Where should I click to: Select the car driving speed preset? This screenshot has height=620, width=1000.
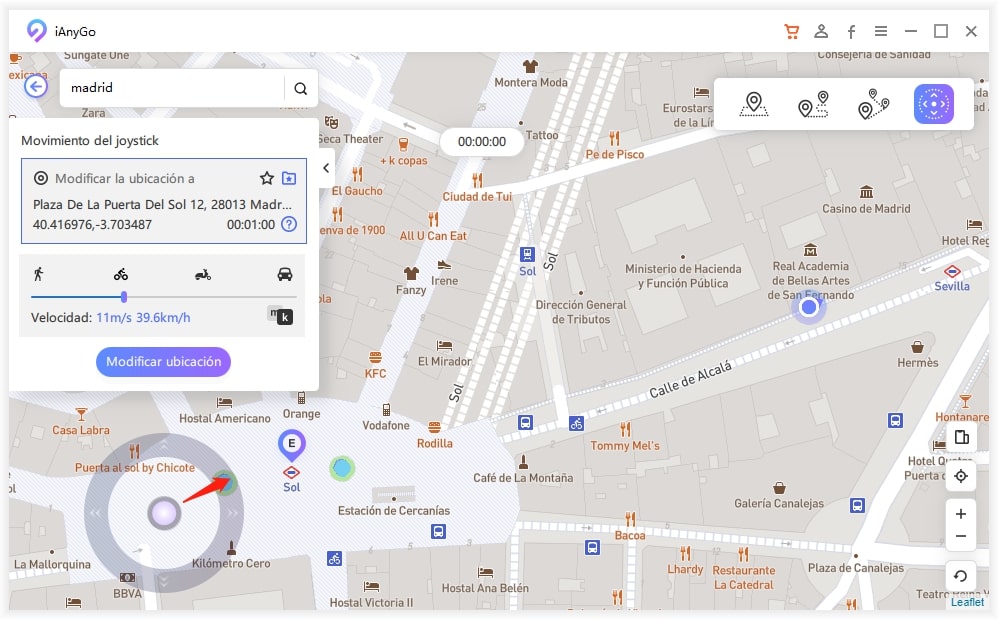pos(285,274)
